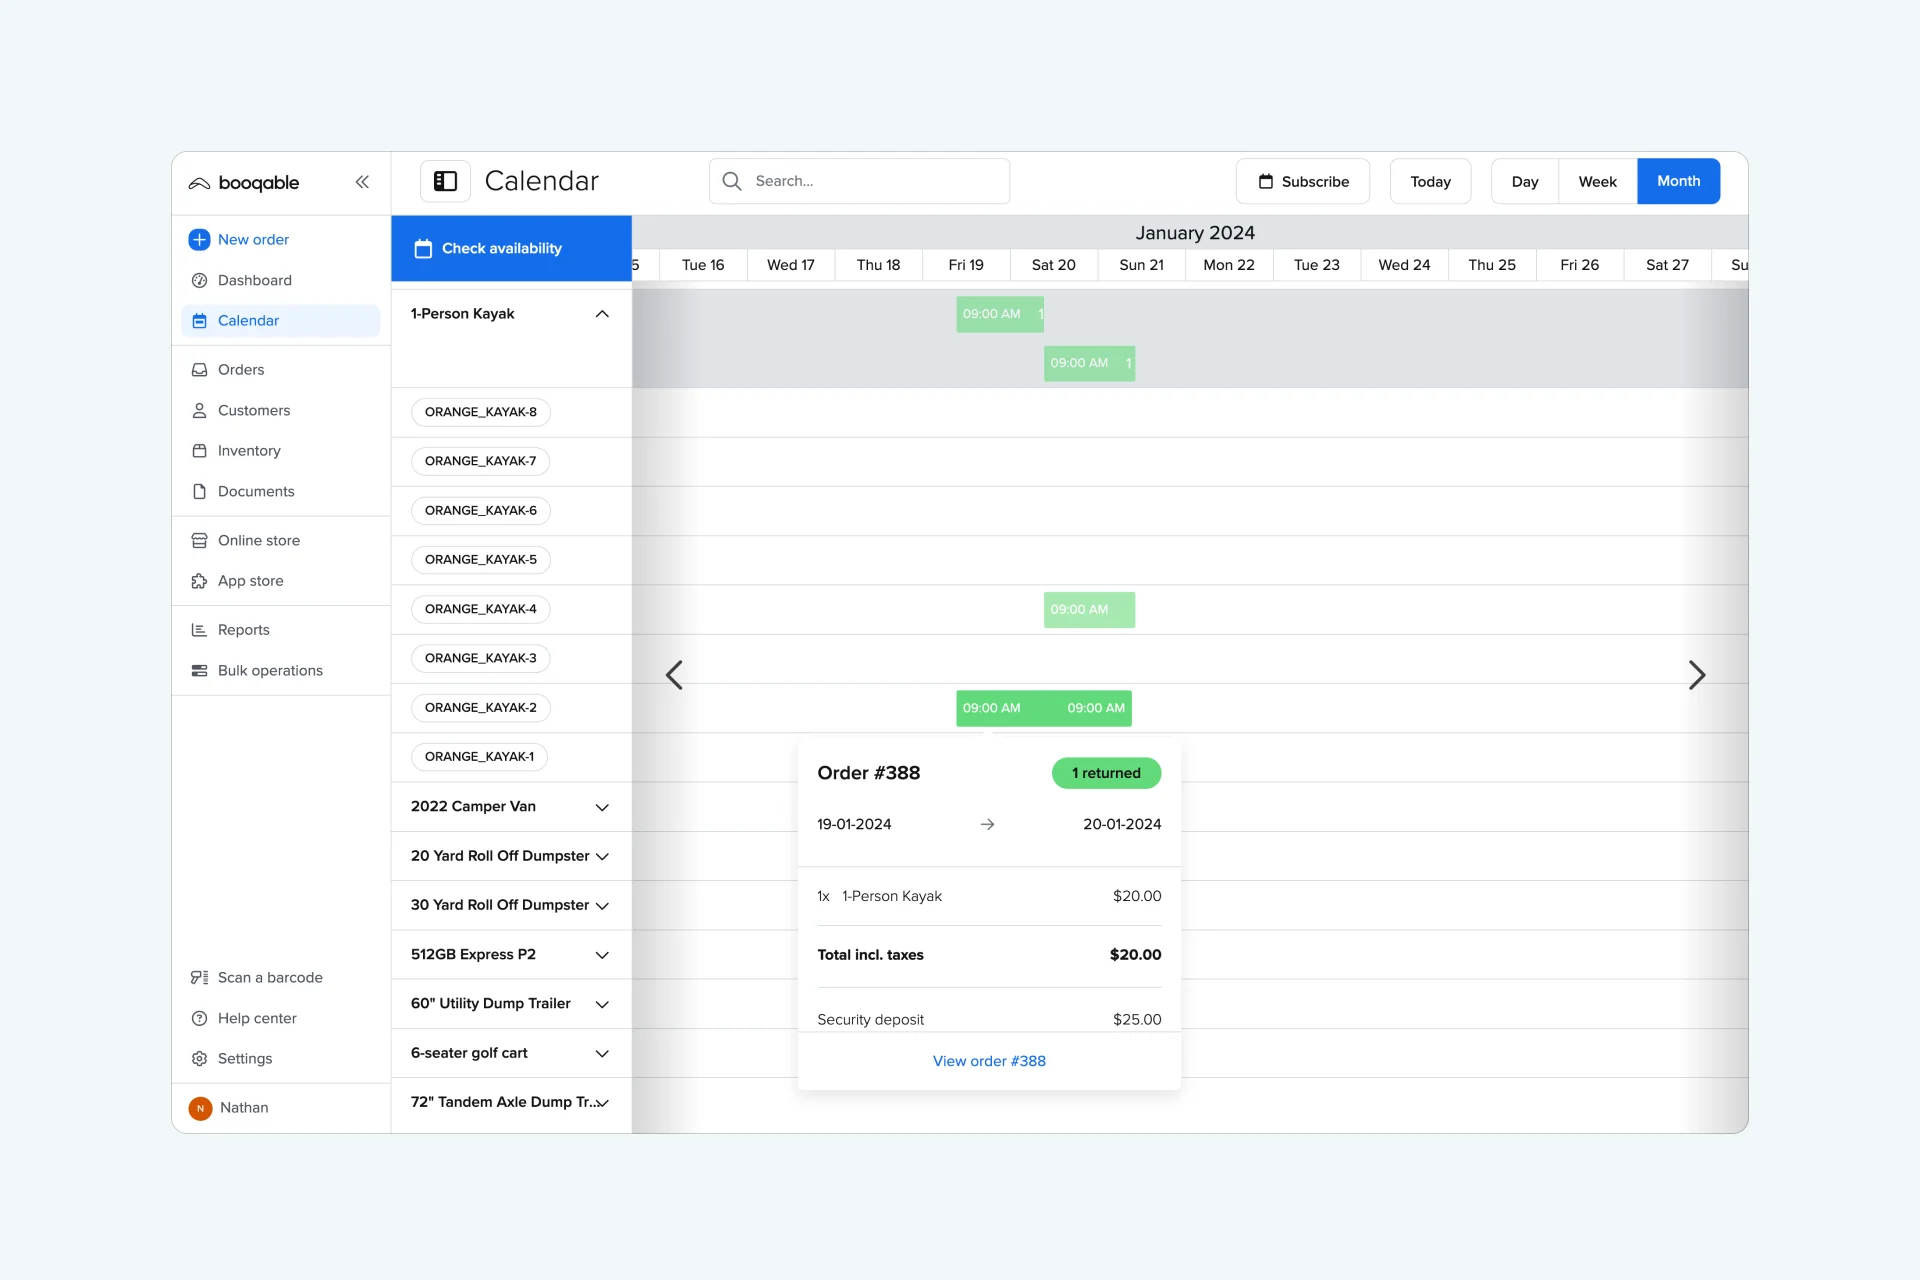Expand the 20 Yard Roll Off Dumpster
1920x1280 pixels.
coord(601,856)
